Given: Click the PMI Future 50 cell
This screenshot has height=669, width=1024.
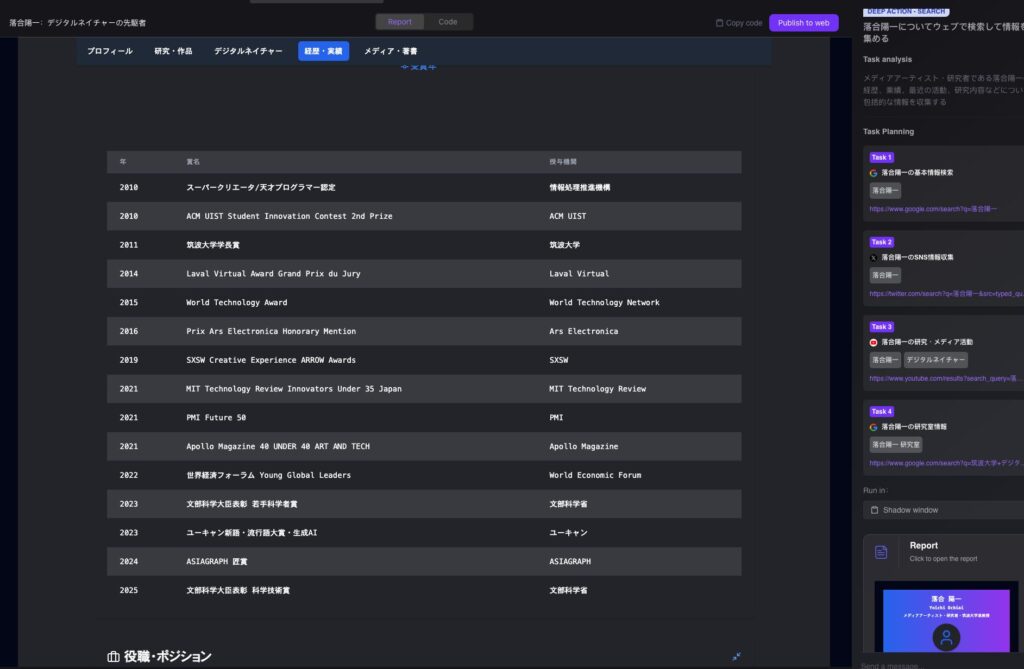Looking at the screenshot, I should (216, 417).
